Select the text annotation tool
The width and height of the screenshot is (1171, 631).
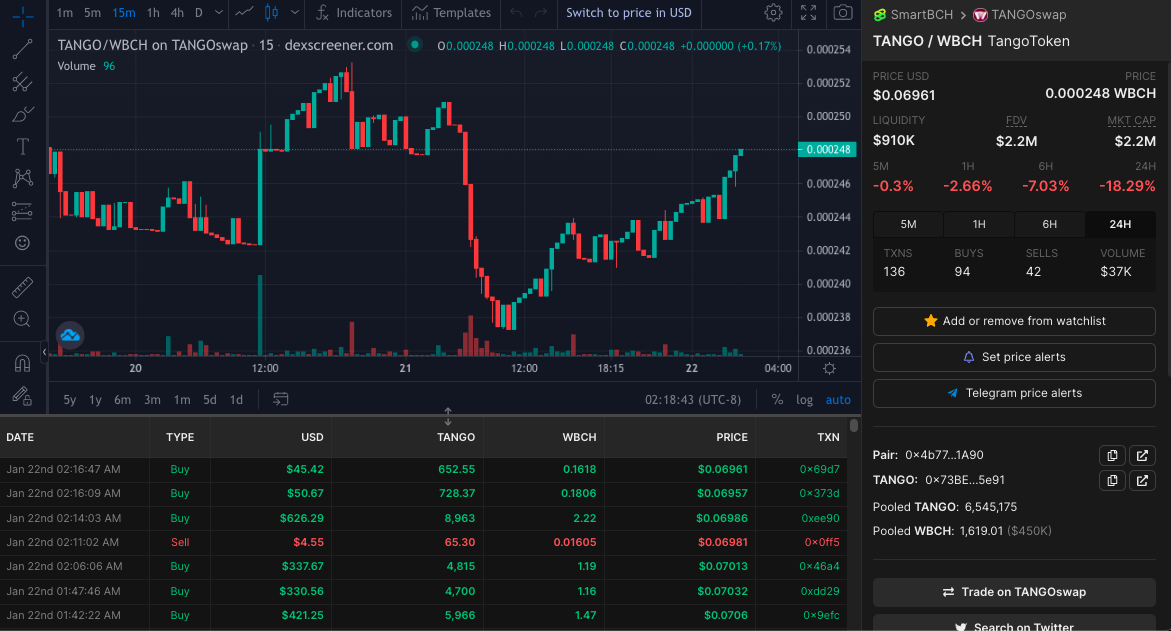(x=22, y=146)
